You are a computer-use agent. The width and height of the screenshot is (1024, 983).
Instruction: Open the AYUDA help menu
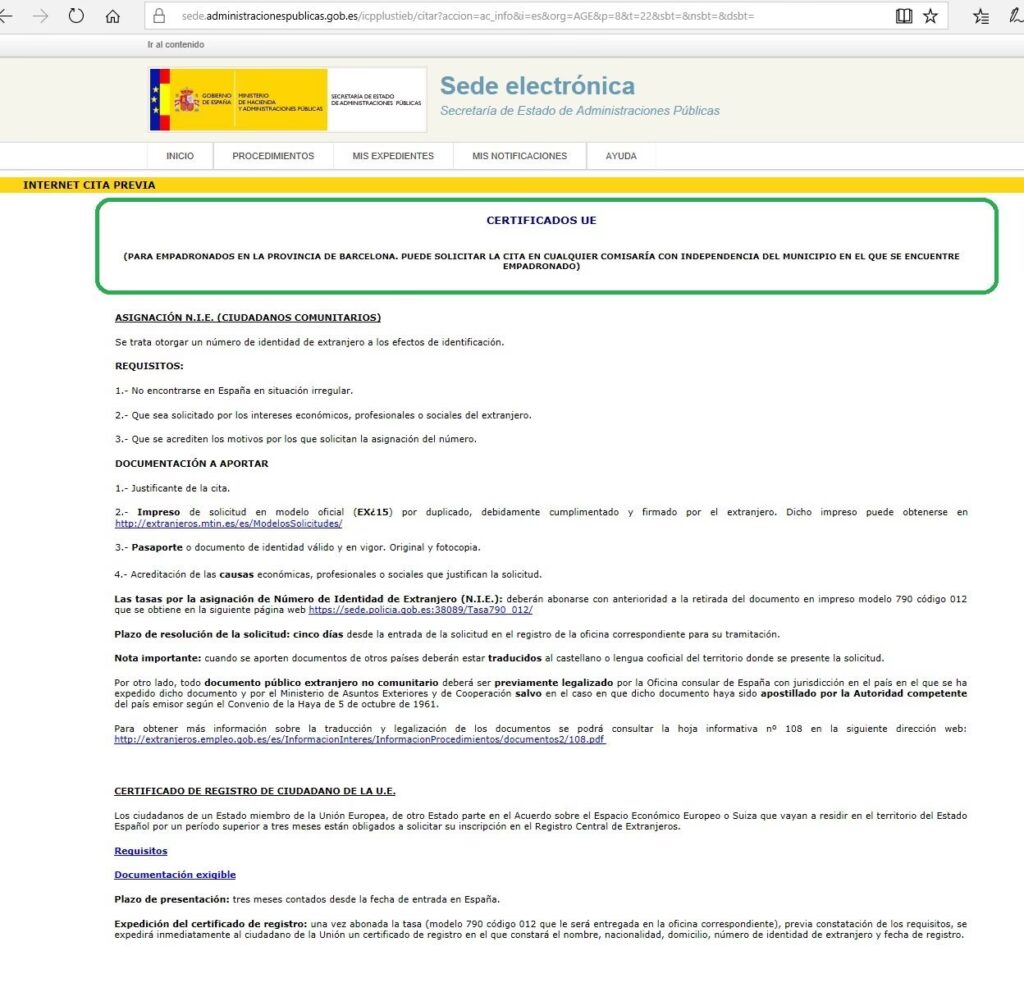tap(621, 156)
